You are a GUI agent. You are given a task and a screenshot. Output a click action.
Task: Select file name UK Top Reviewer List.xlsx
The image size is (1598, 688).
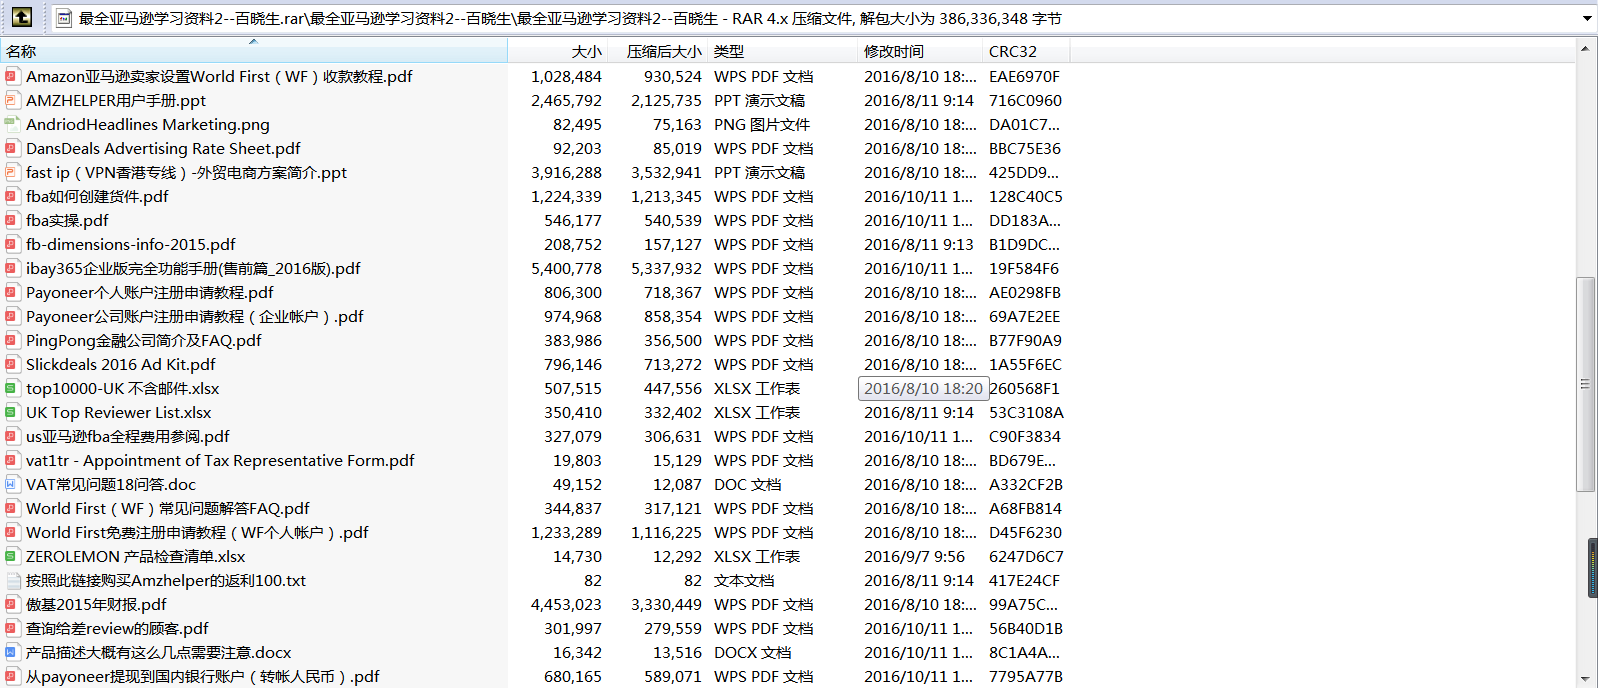(119, 413)
